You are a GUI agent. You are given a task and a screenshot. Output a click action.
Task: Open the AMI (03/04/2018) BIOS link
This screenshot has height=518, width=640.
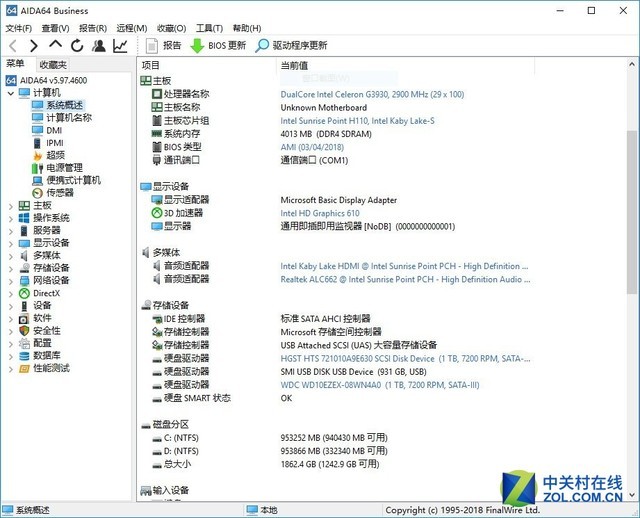pos(312,147)
